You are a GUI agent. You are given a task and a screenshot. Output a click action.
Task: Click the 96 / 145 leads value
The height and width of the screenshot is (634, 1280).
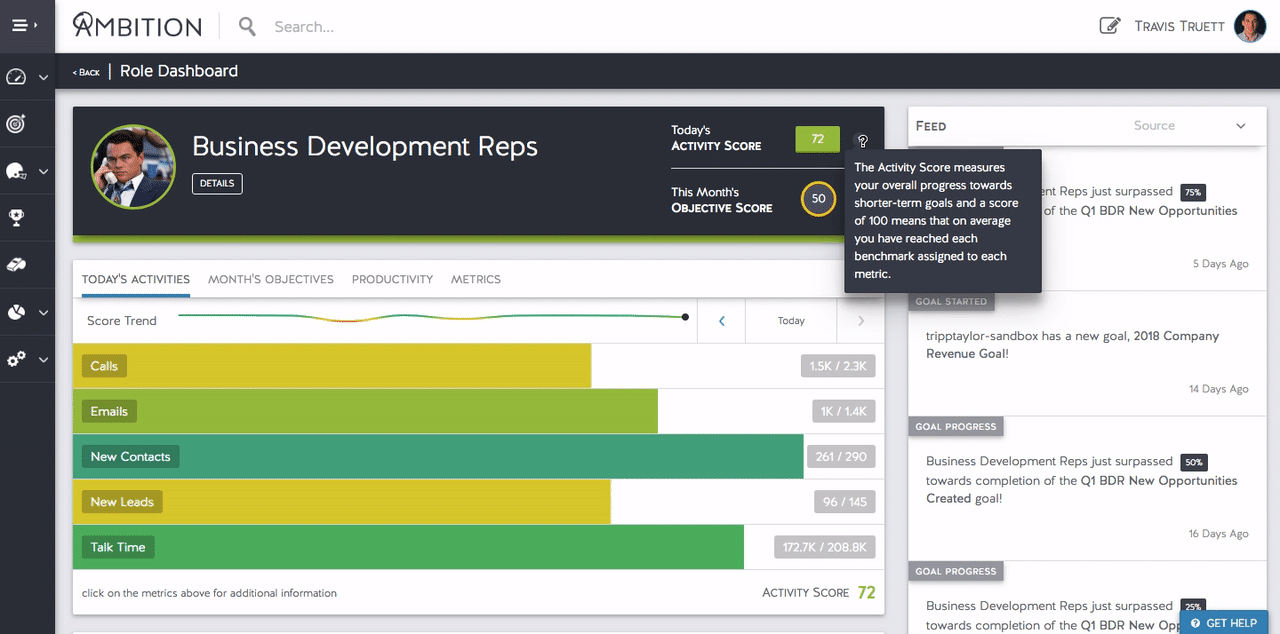point(845,502)
